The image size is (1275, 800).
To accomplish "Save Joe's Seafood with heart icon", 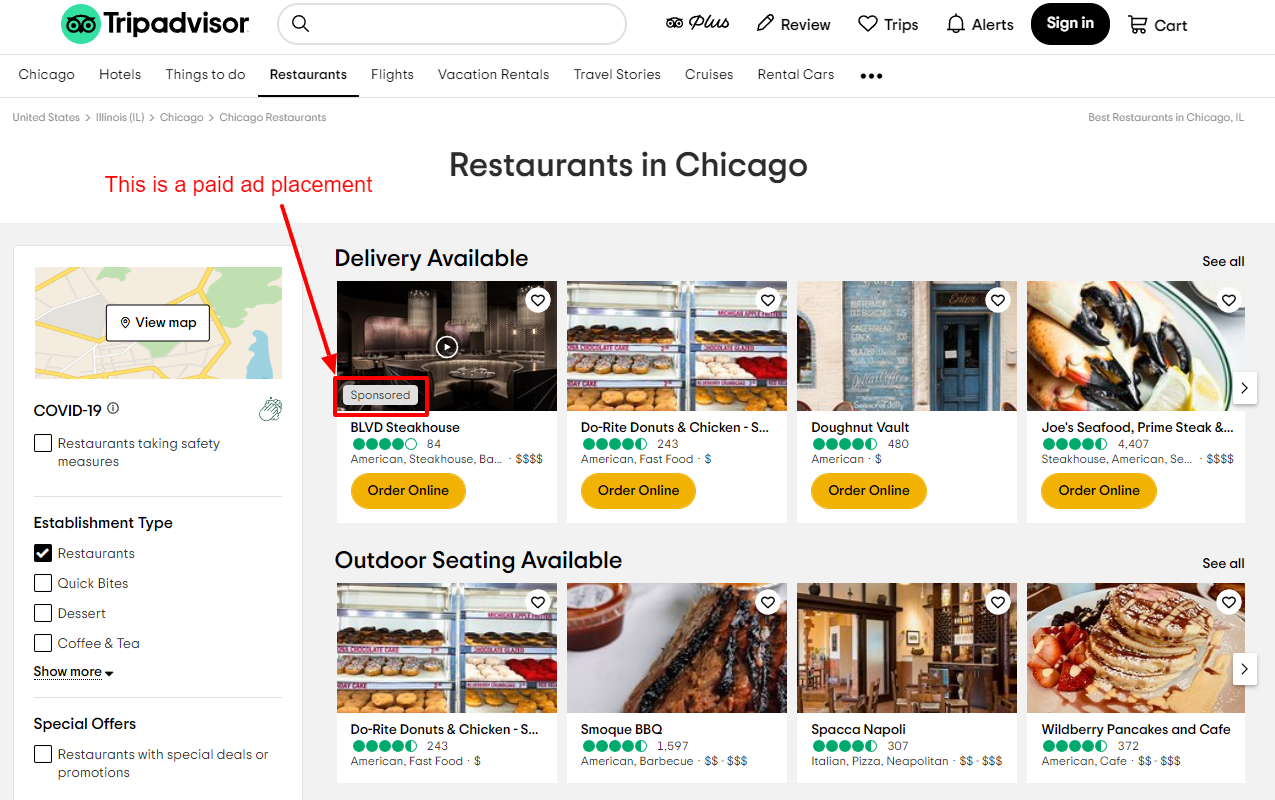I will coord(1229,300).
